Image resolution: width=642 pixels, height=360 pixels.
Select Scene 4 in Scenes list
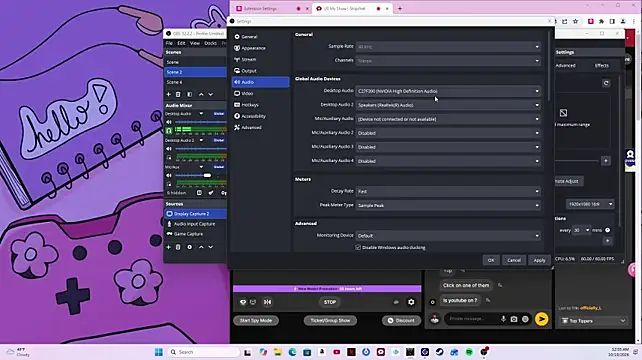[x=195, y=82]
